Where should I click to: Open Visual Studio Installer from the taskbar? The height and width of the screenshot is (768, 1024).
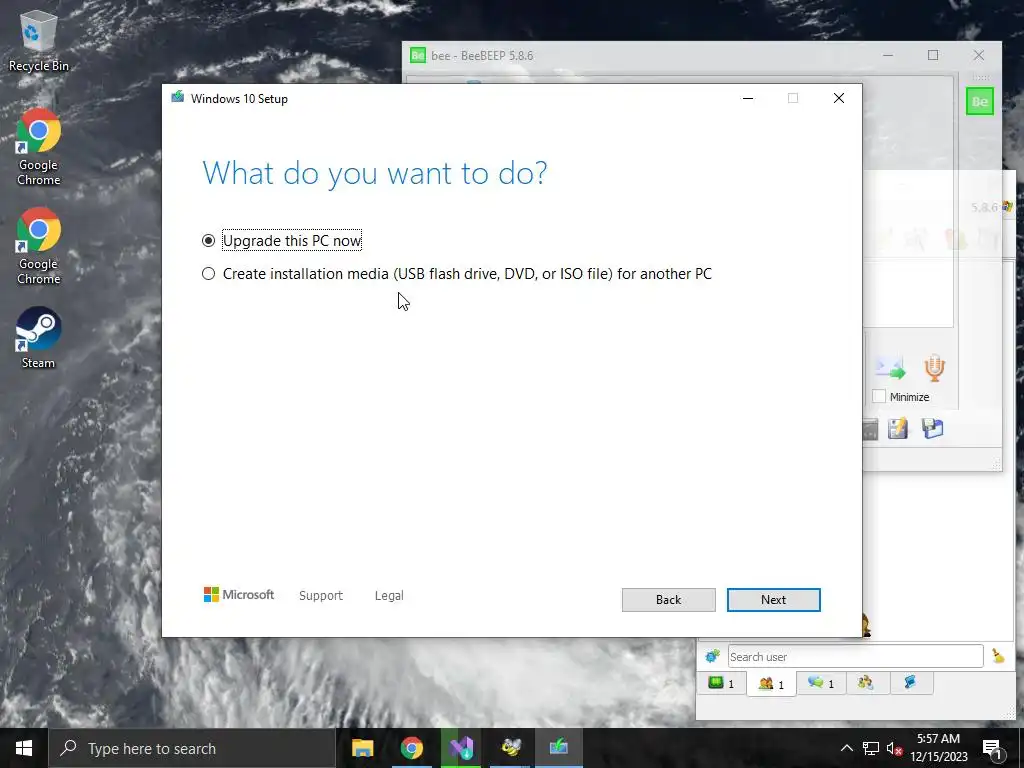pos(461,748)
